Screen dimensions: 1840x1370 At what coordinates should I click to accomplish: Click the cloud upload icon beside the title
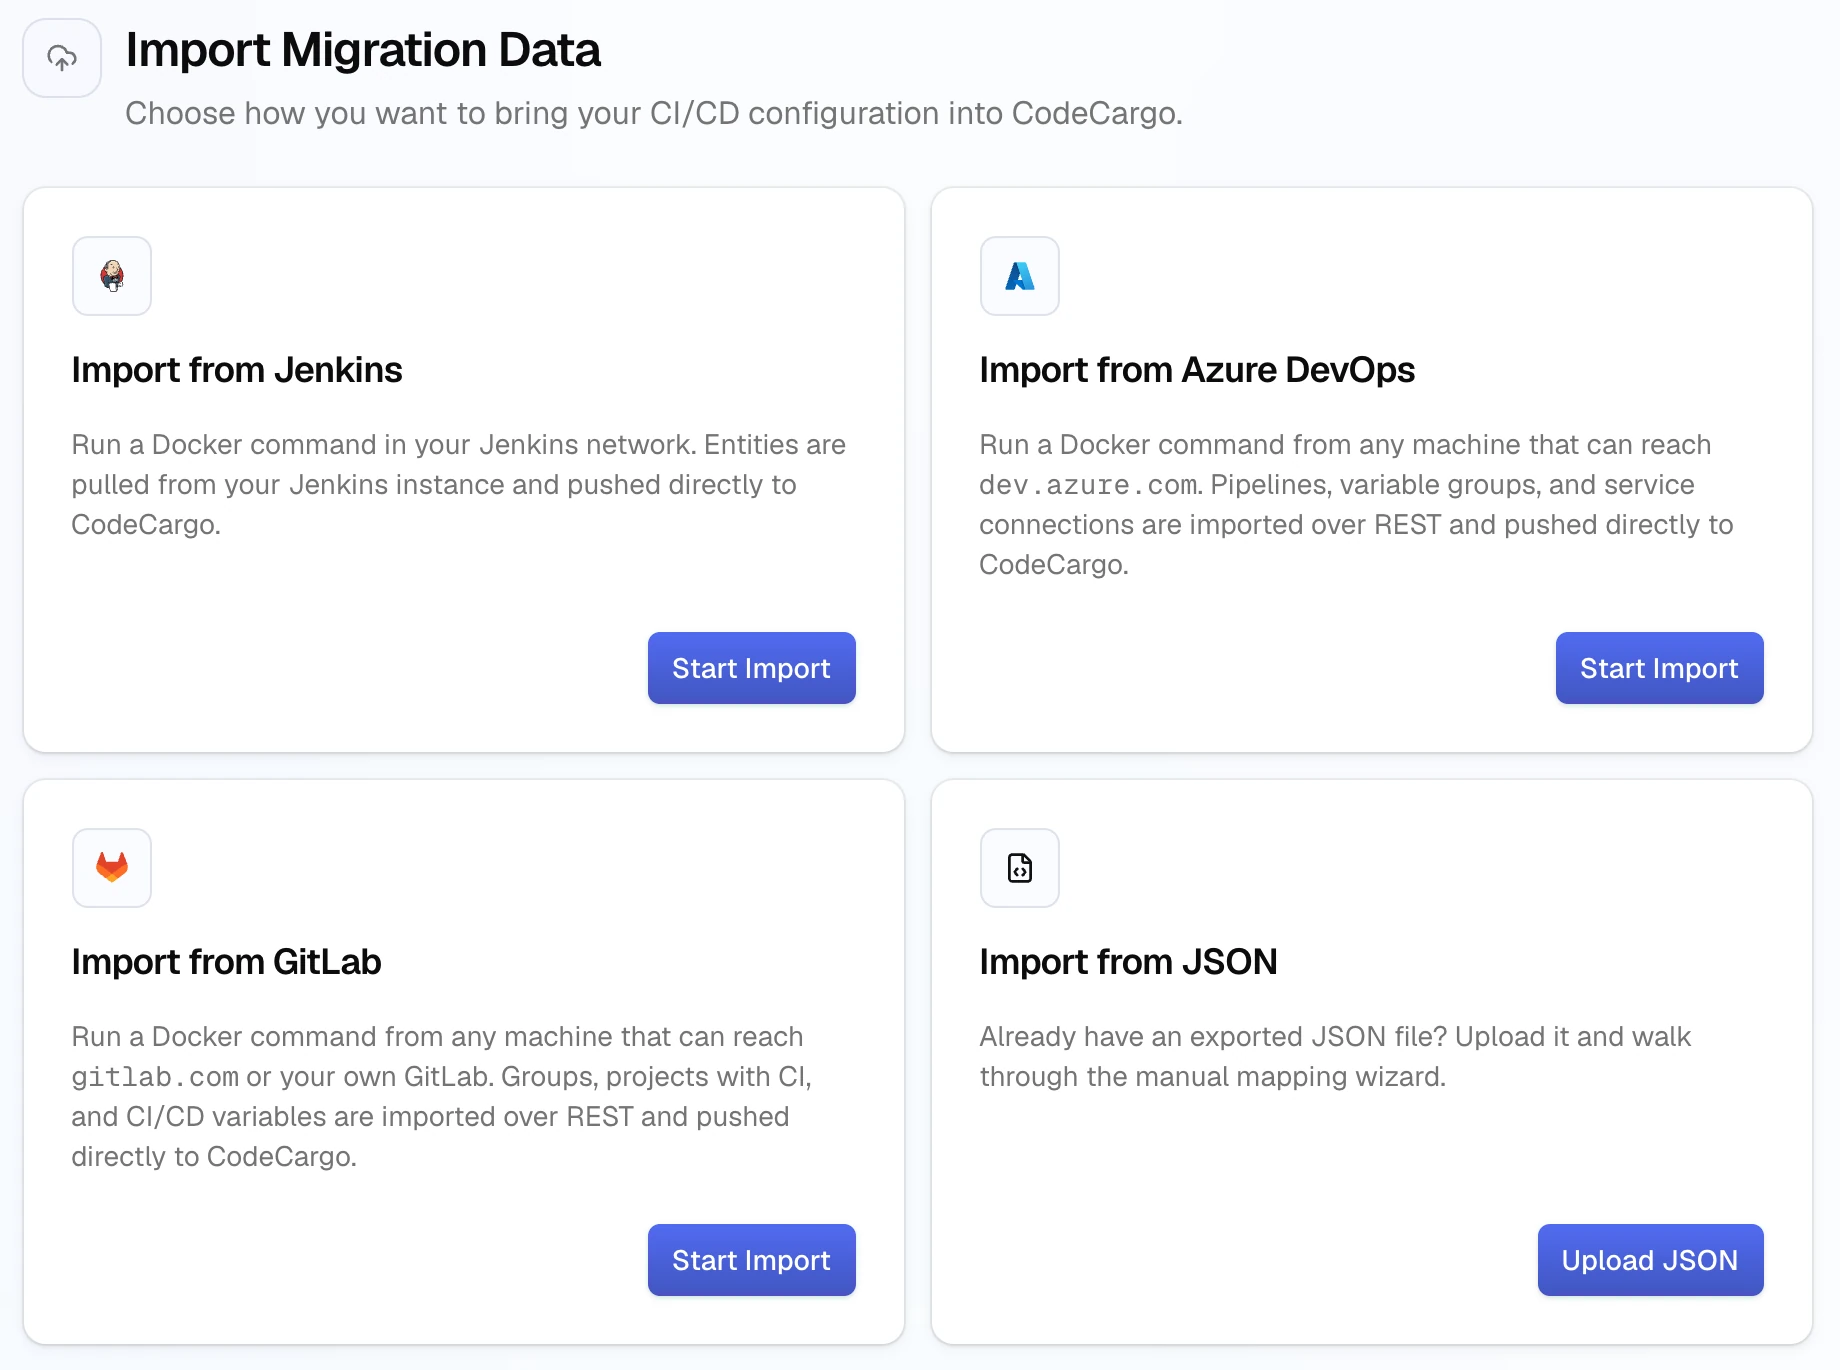click(62, 58)
